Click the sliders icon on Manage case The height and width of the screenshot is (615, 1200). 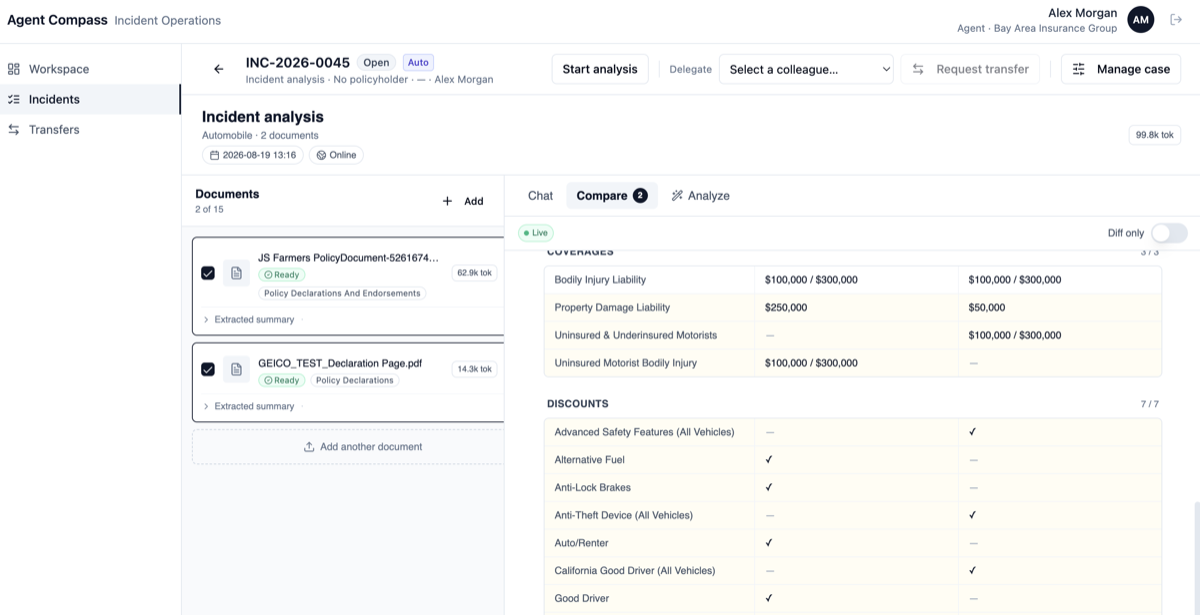tap(1078, 69)
